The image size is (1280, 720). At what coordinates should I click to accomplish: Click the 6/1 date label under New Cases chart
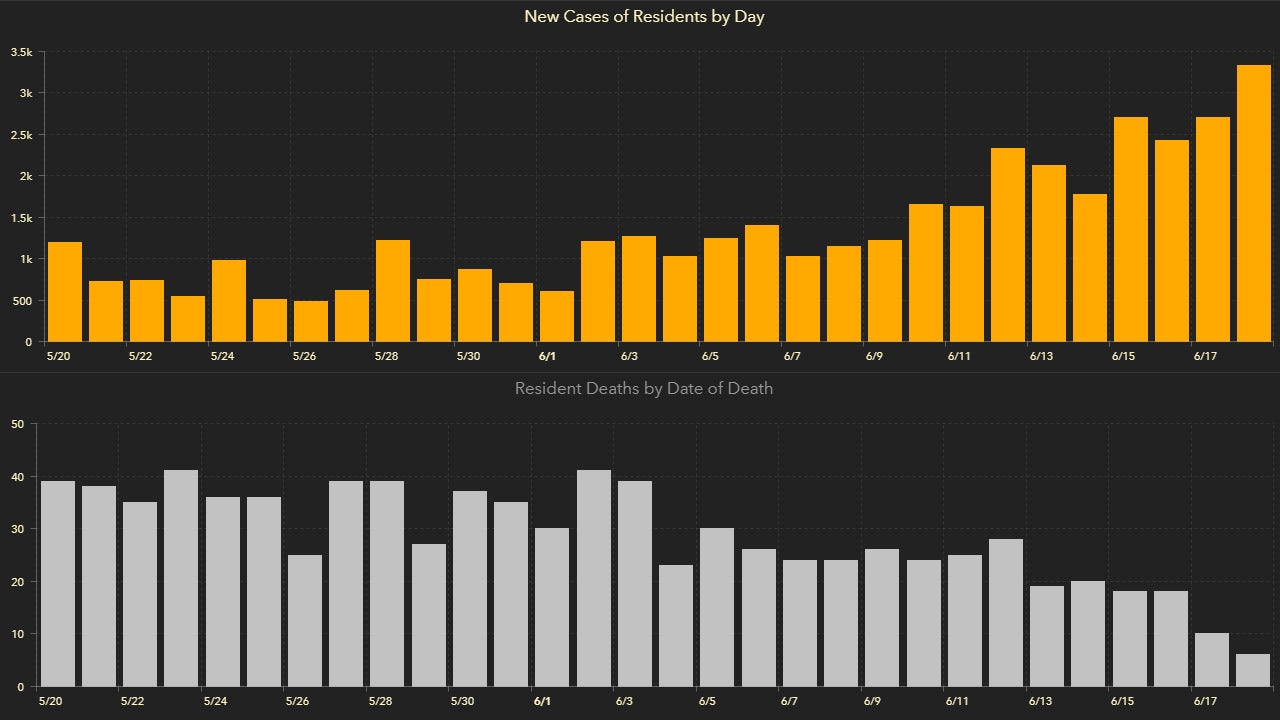547,356
